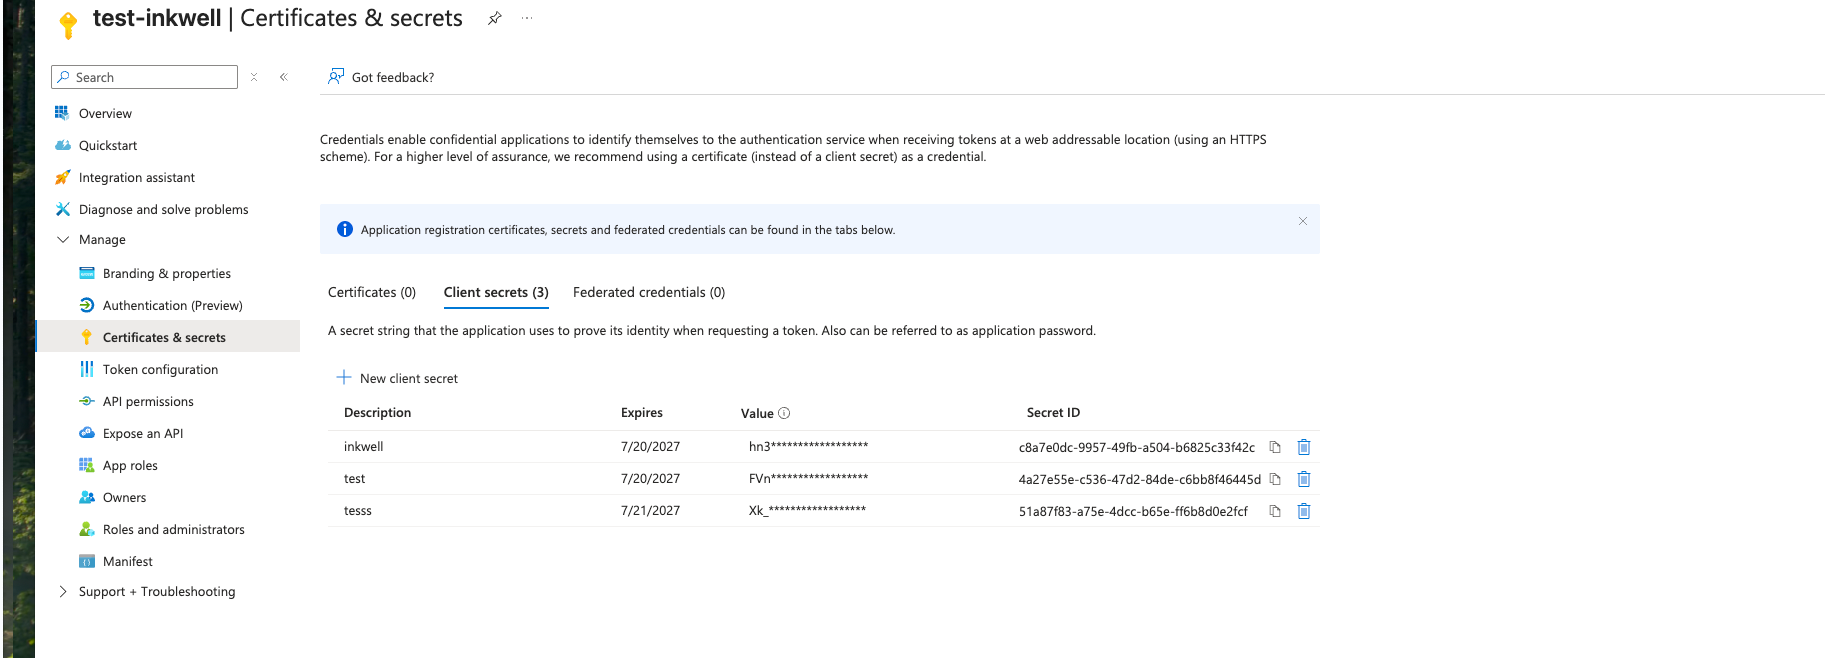This screenshot has width=1825, height=658.
Task: Click the Value column info icon
Action: pyautogui.click(x=784, y=413)
